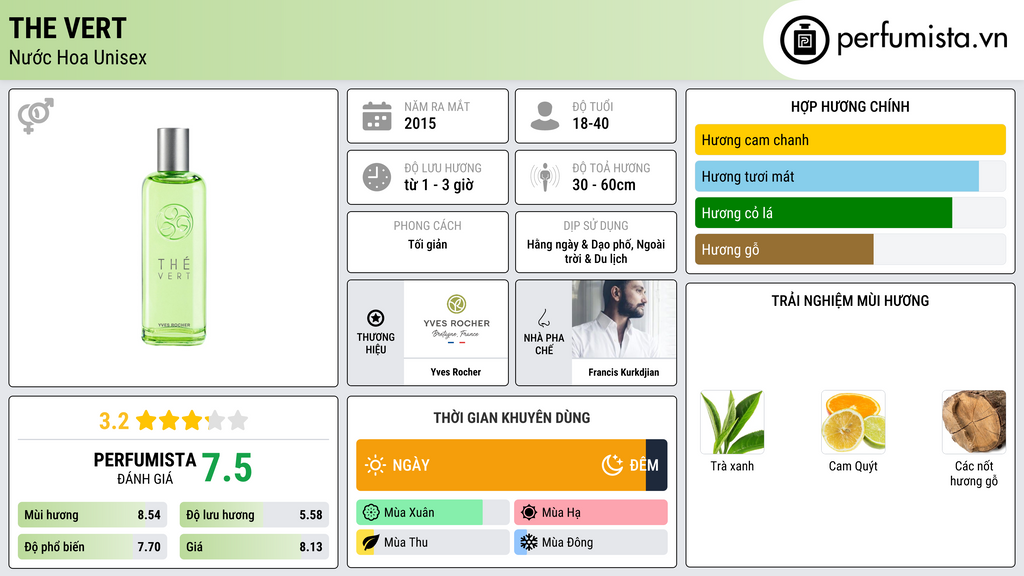The image size is (1024, 576).
Task: Click the clock icon for Độ lưu hương
Action: pos(377,177)
